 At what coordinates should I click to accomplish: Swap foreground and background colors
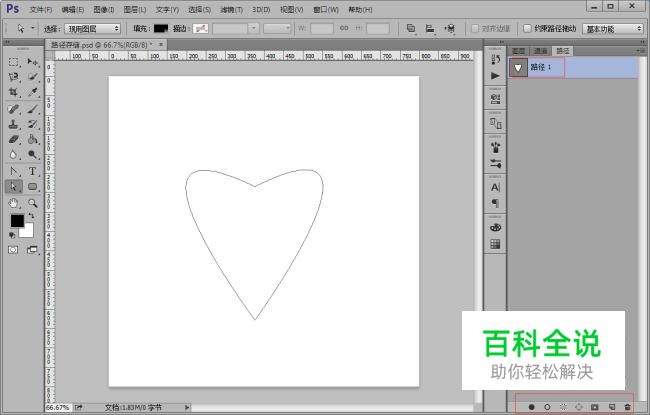(x=31, y=216)
